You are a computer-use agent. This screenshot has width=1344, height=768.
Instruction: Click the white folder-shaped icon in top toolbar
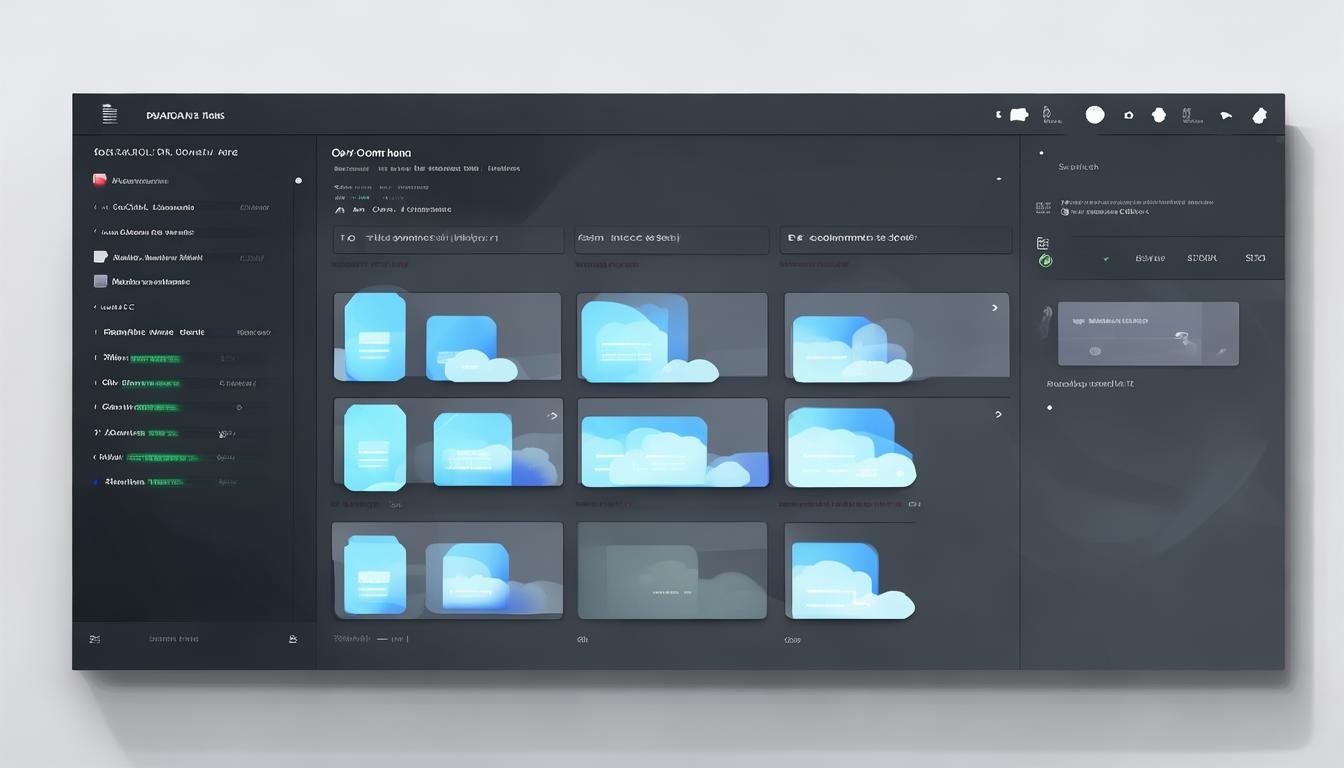click(x=1019, y=115)
